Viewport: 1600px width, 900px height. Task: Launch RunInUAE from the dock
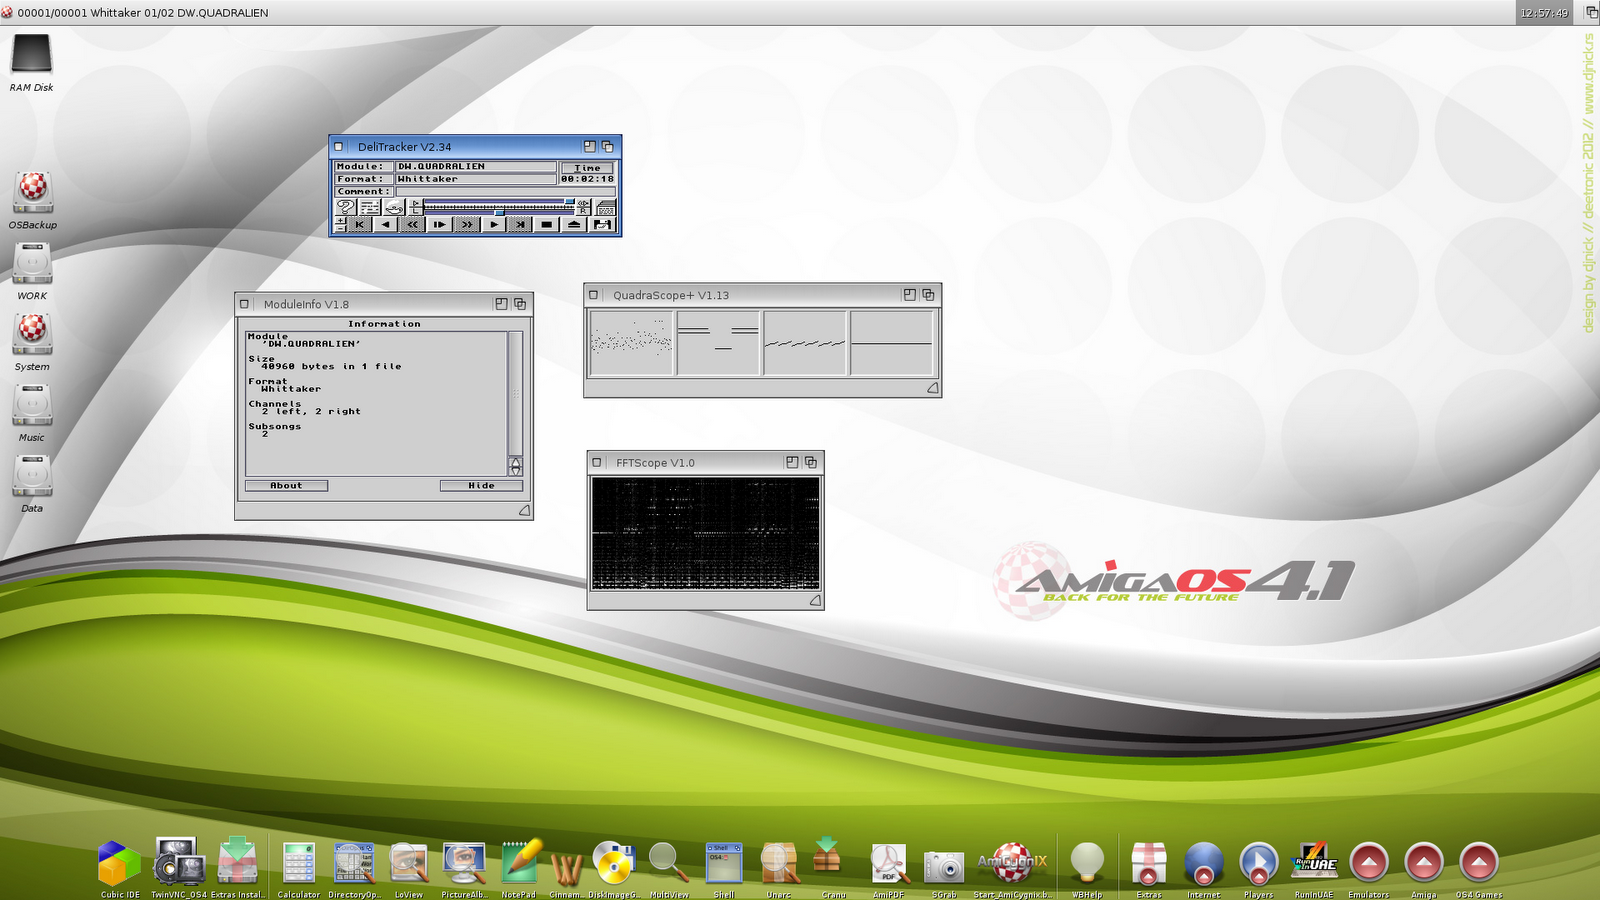tap(1314, 862)
